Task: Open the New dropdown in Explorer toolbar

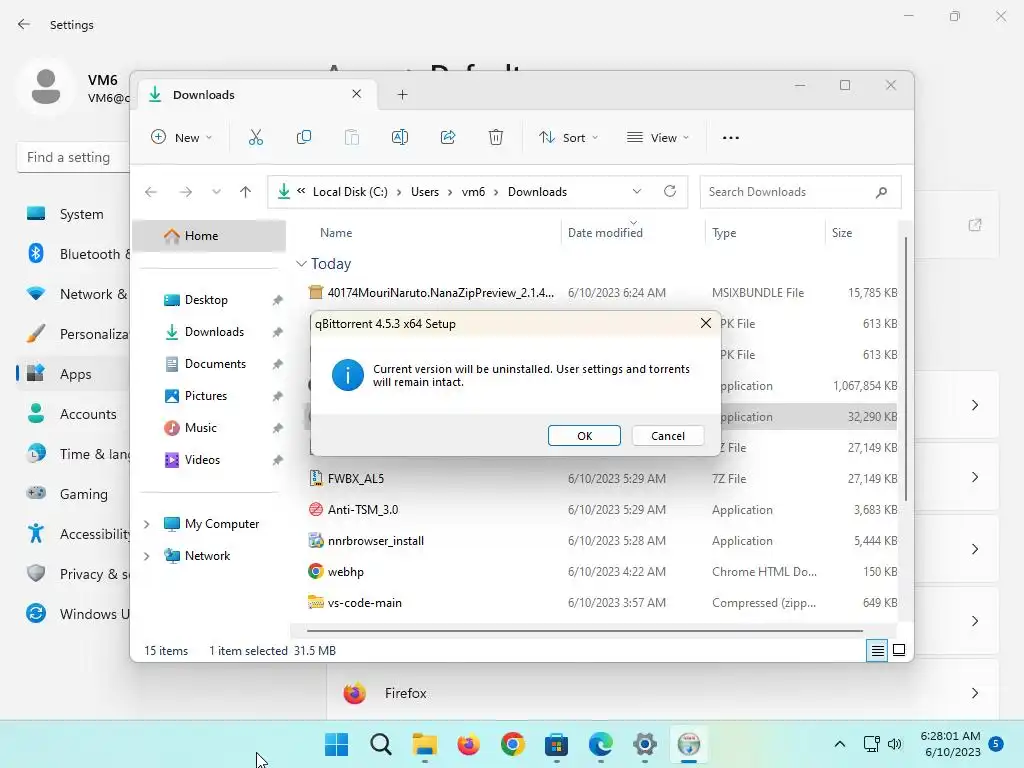Action: [182, 138]
